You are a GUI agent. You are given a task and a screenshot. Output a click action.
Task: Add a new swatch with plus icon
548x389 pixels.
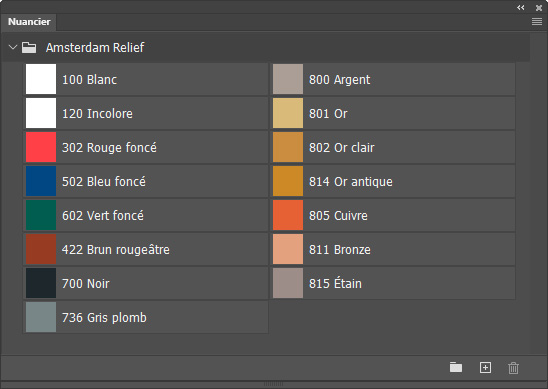point(485,367)
